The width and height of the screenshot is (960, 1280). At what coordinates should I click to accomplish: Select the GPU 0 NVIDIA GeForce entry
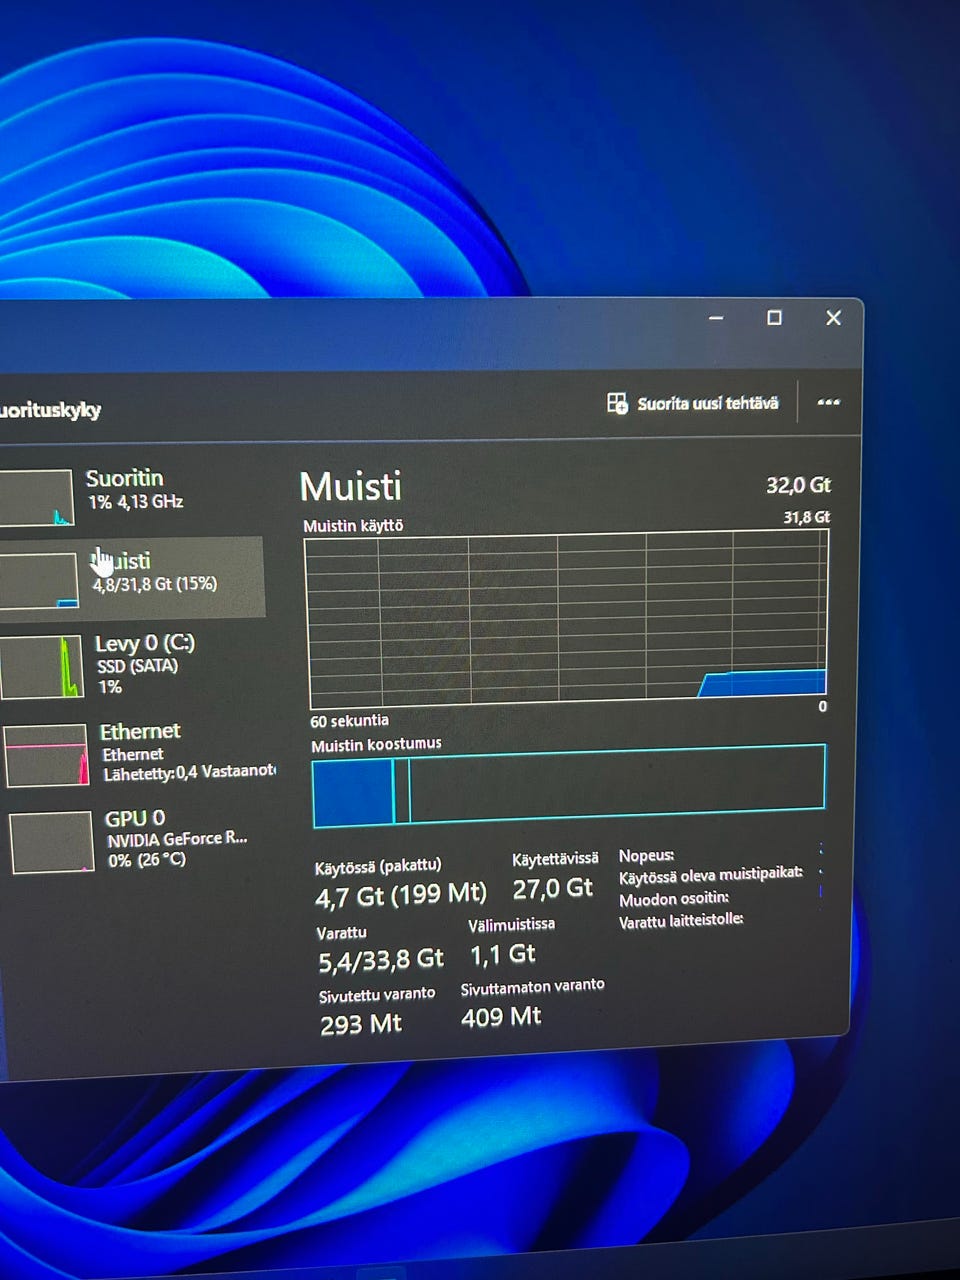click(135, 840)
